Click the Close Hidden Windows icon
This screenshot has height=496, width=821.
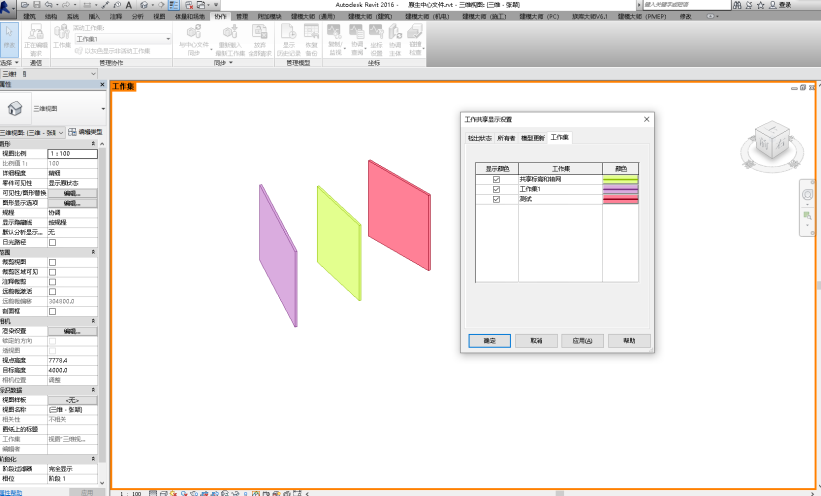click(189, 5)
